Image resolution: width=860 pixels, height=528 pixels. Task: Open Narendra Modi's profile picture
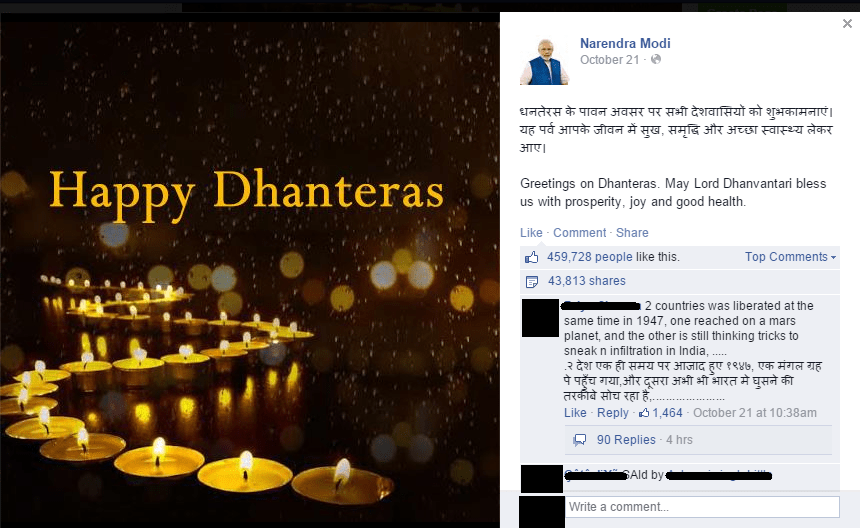point(545,61)
